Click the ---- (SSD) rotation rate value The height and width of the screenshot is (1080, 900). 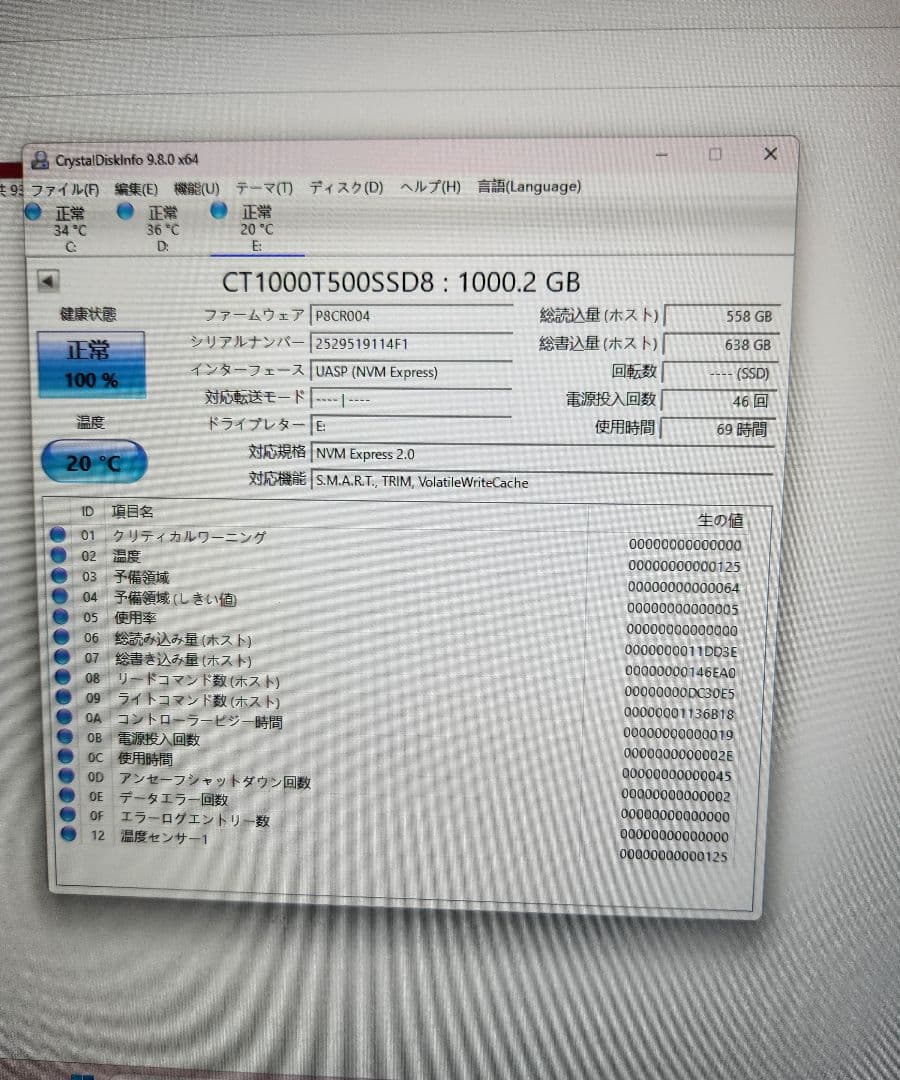(720, 373)
